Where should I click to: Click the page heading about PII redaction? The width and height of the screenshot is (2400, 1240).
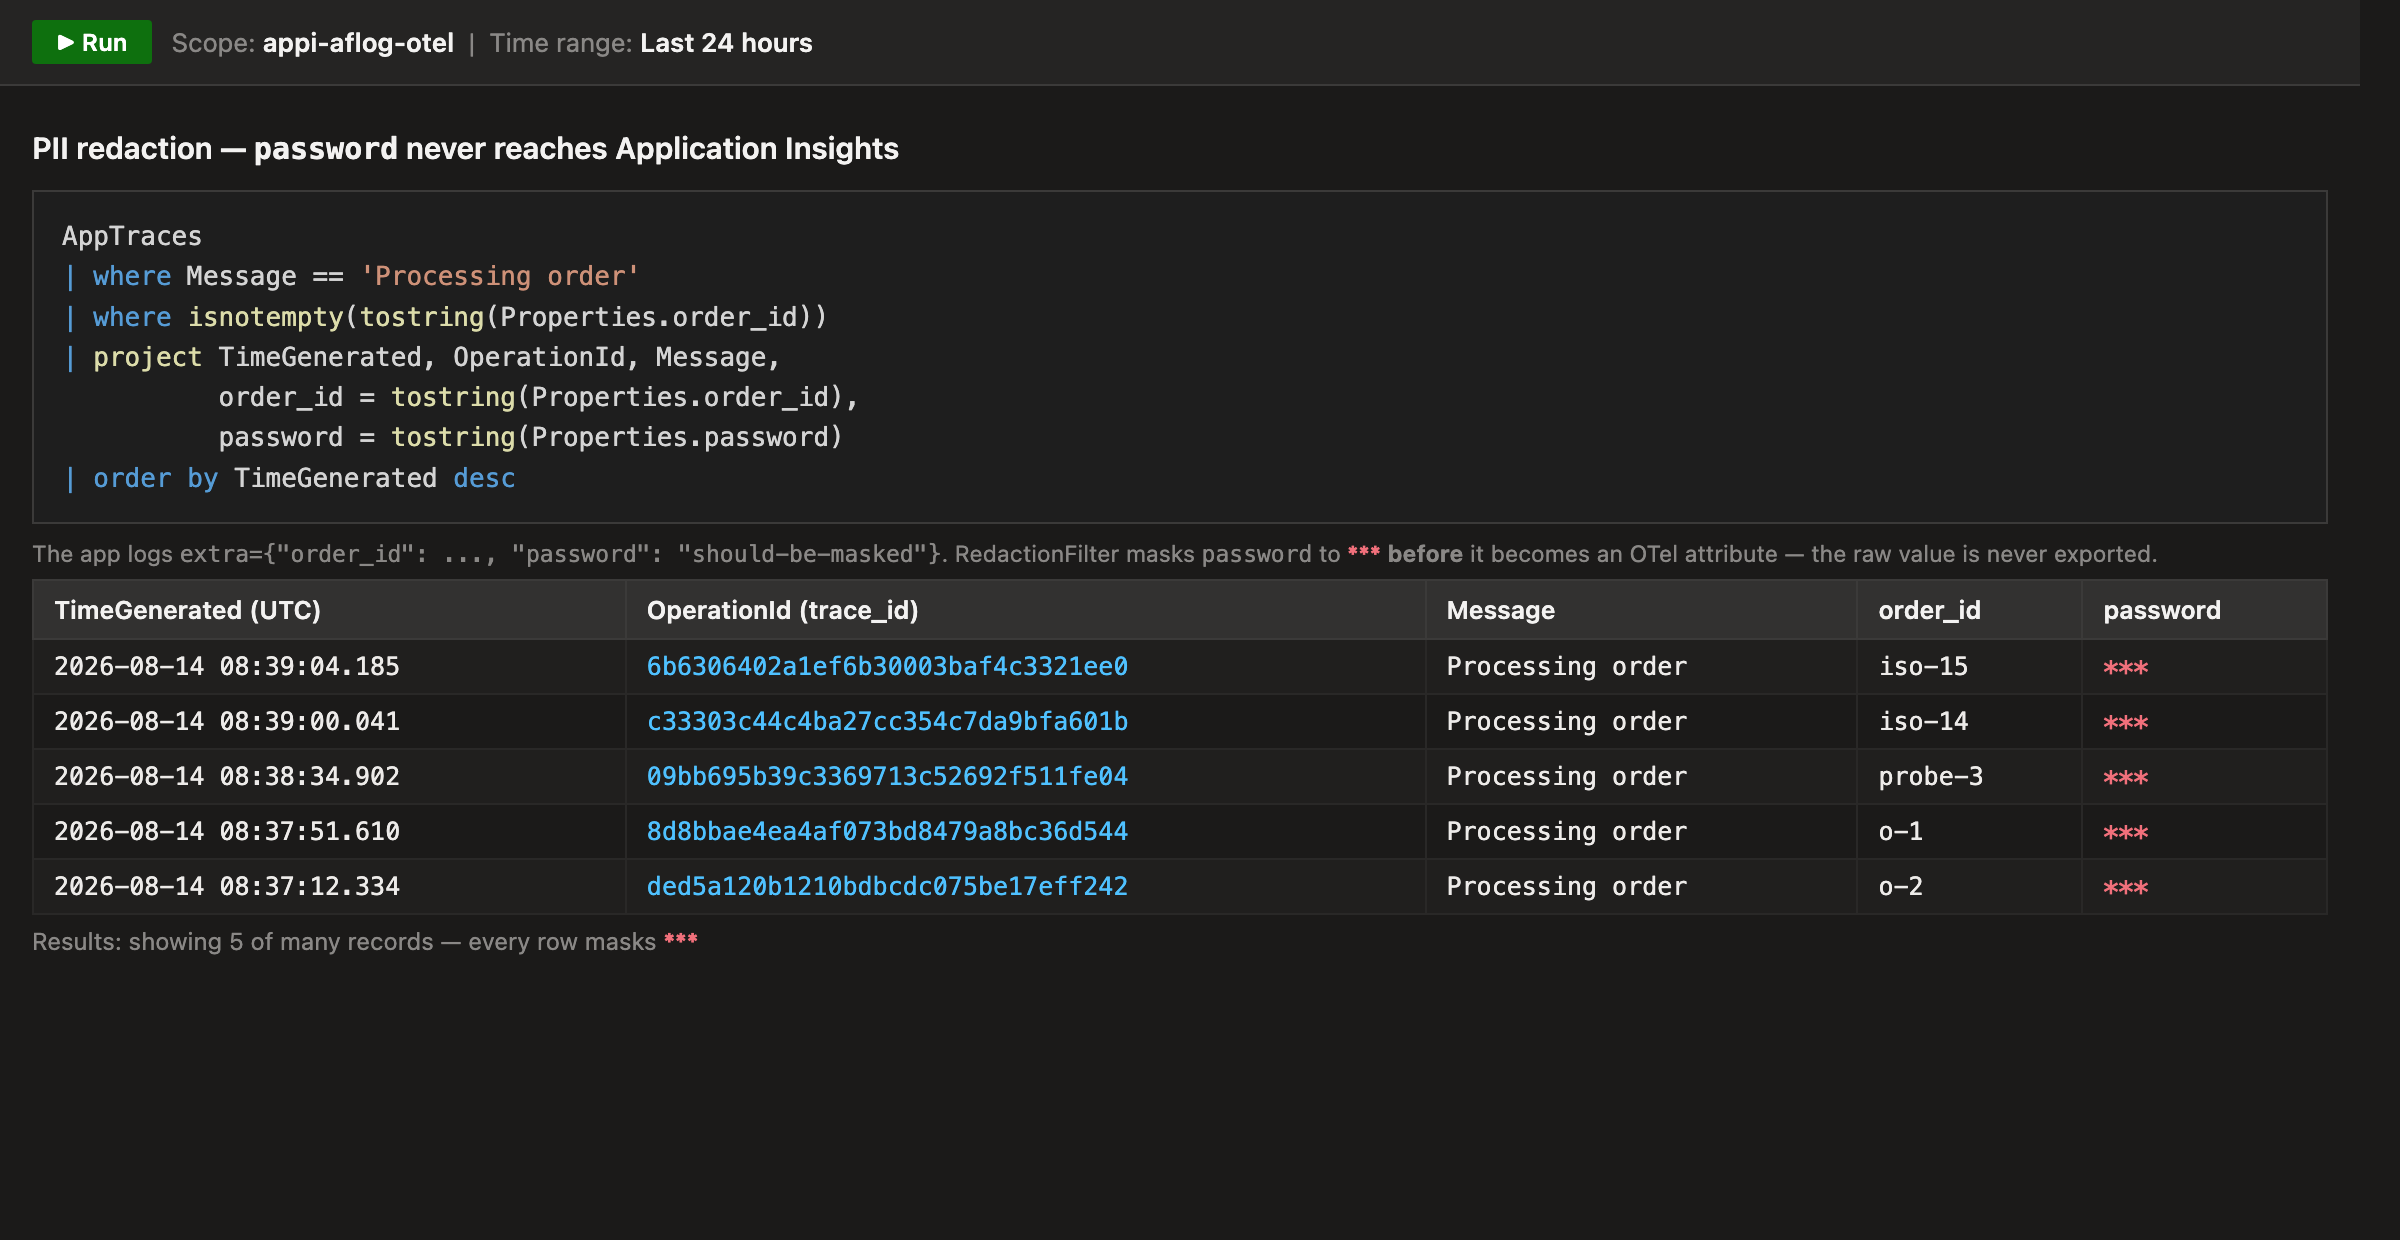point(465,148)
